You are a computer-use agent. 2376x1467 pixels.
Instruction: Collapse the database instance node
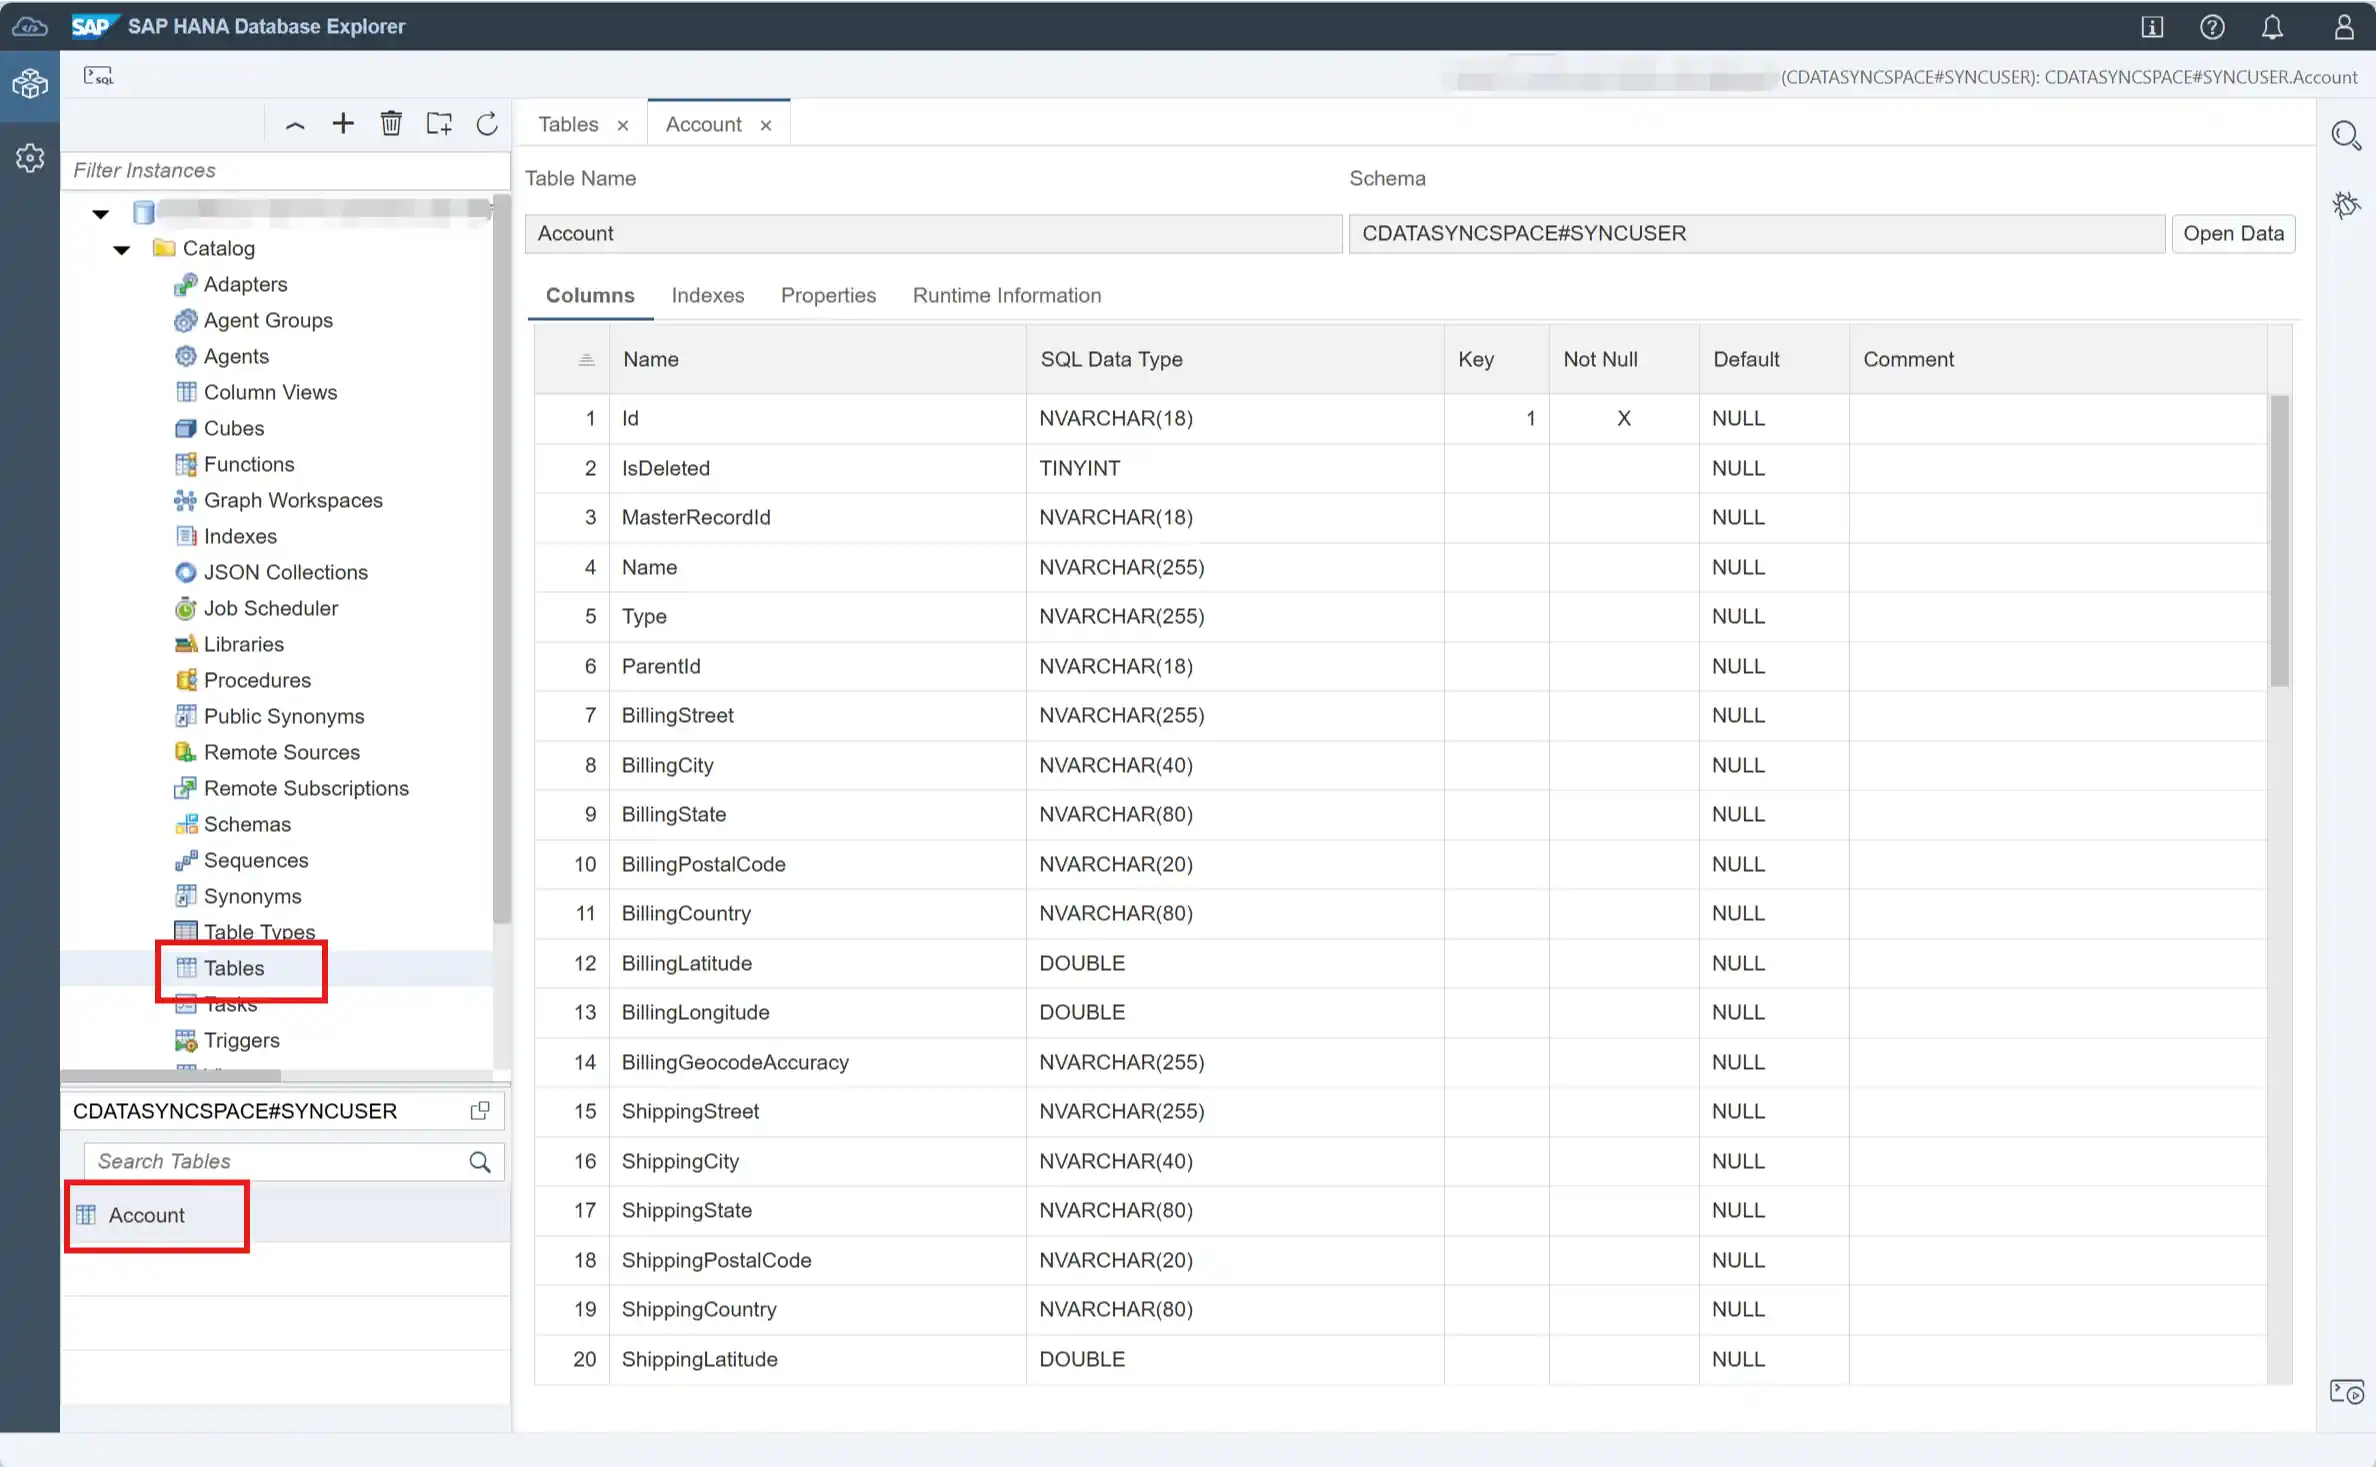tap(100, 213)
